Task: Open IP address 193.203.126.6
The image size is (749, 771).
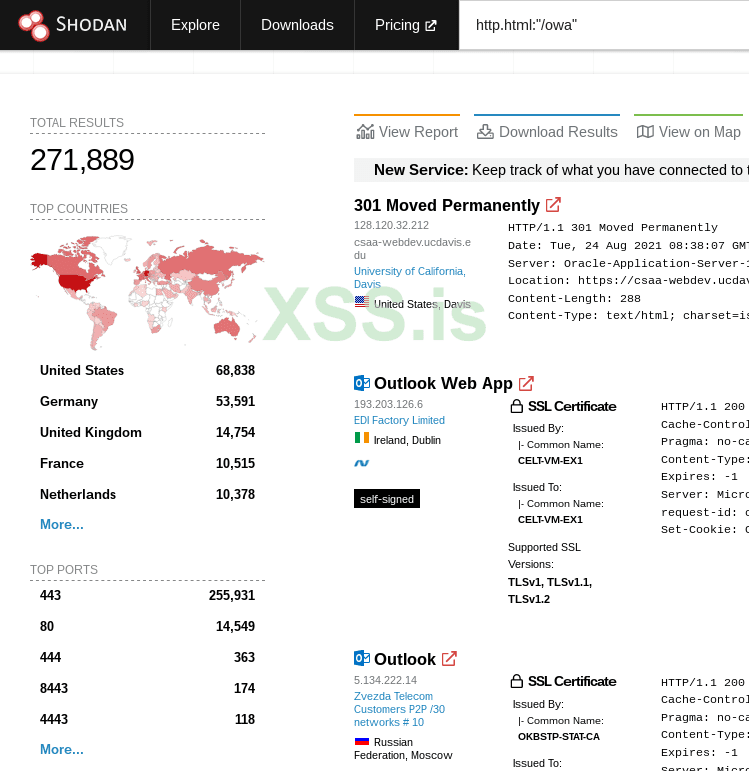Action: click(x=389, y=404)
